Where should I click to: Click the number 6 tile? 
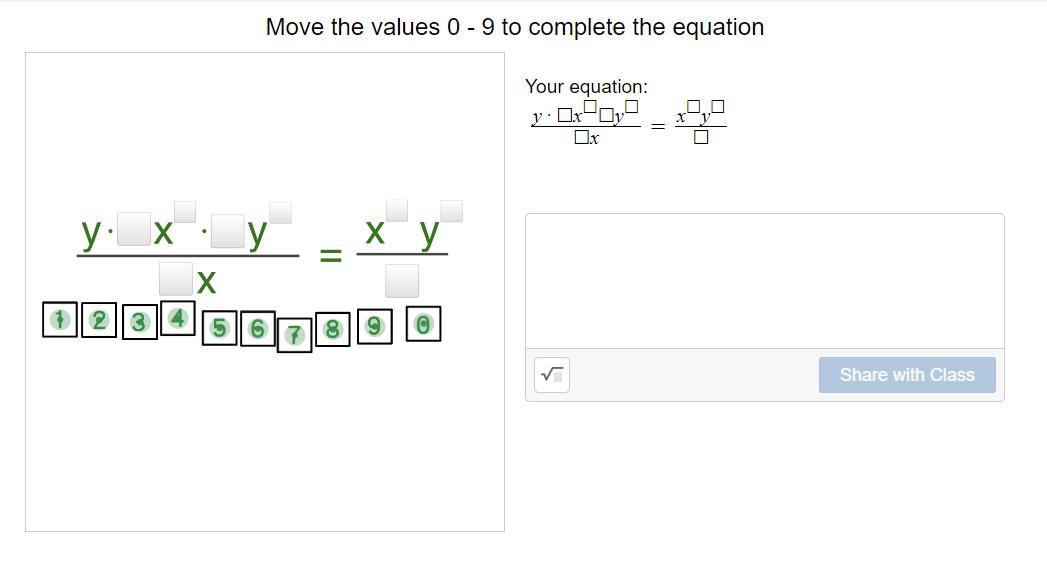pos(257,327)
